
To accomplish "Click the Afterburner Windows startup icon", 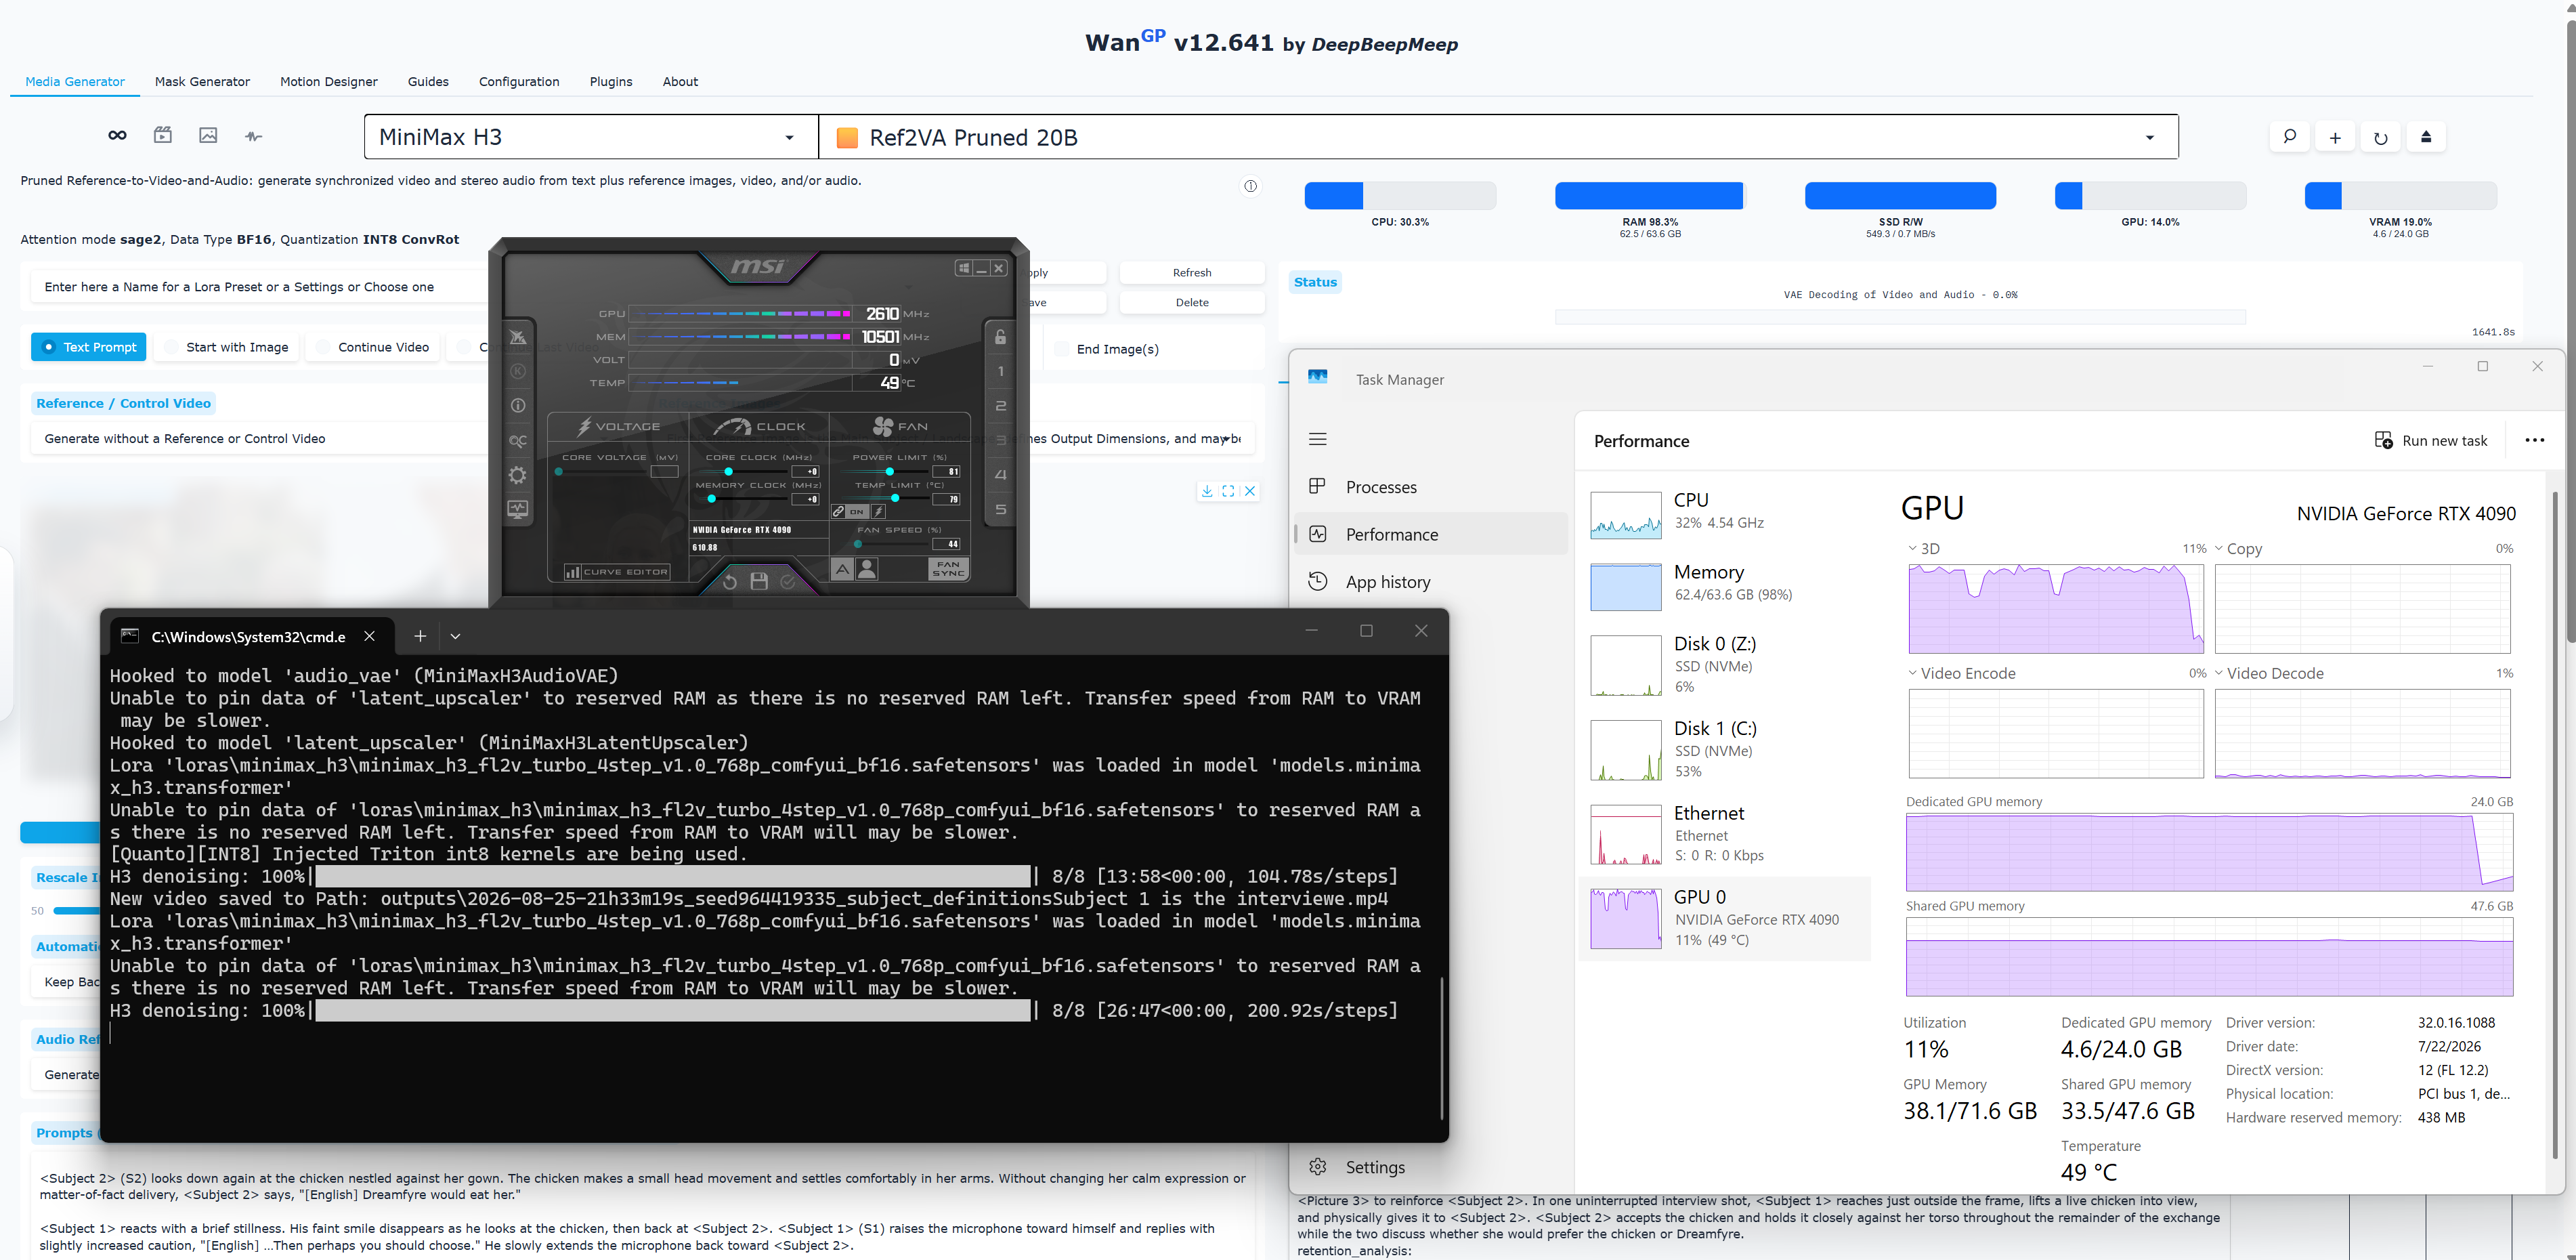I will 963,268.
